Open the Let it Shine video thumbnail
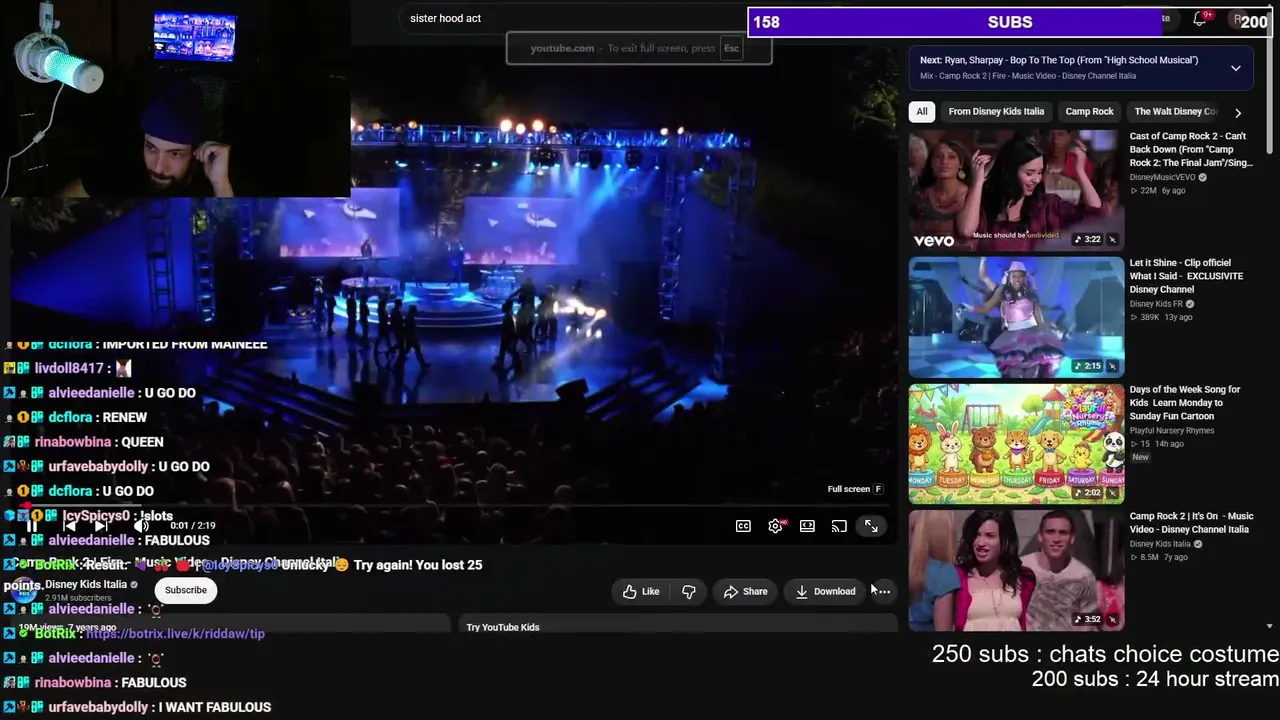The image size is (1280, 720). 1016,317
